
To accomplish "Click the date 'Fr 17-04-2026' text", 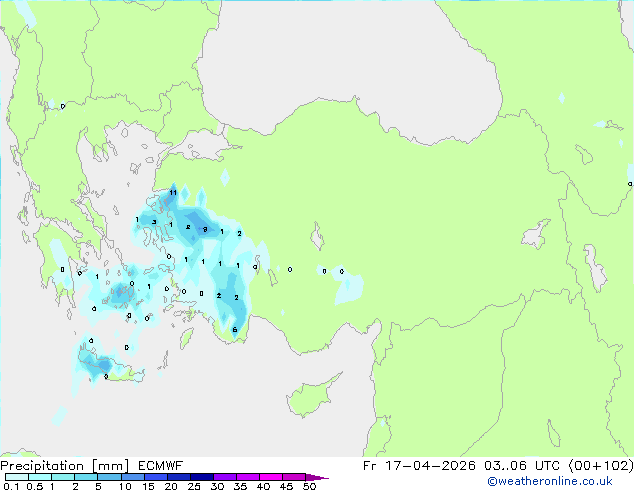I will [x=419, y=466].
